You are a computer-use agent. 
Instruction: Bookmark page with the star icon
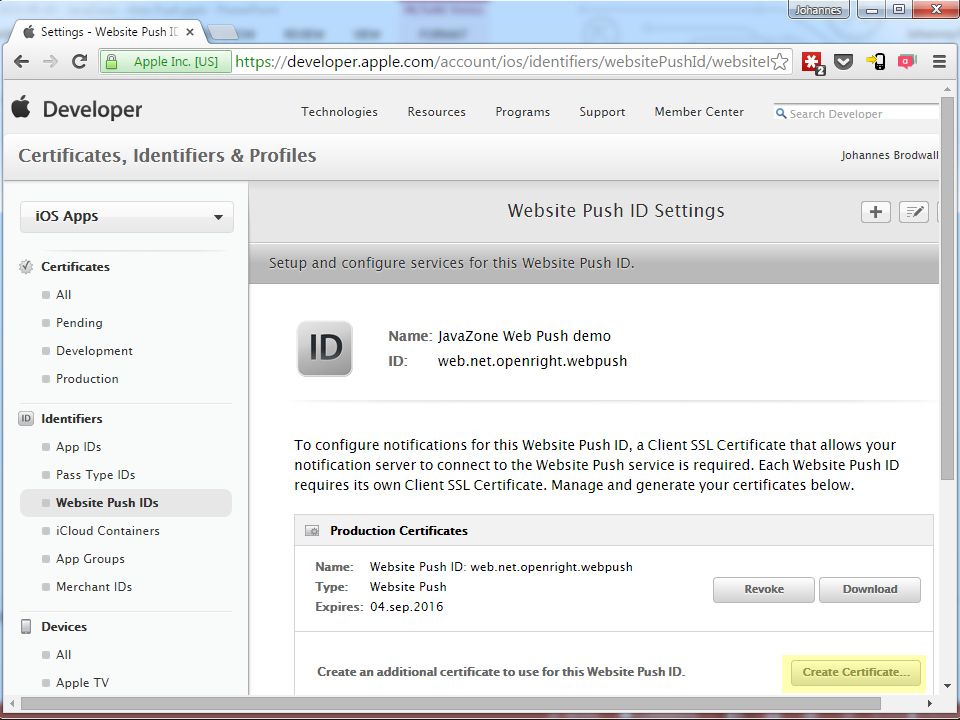(x=779, y=61)
